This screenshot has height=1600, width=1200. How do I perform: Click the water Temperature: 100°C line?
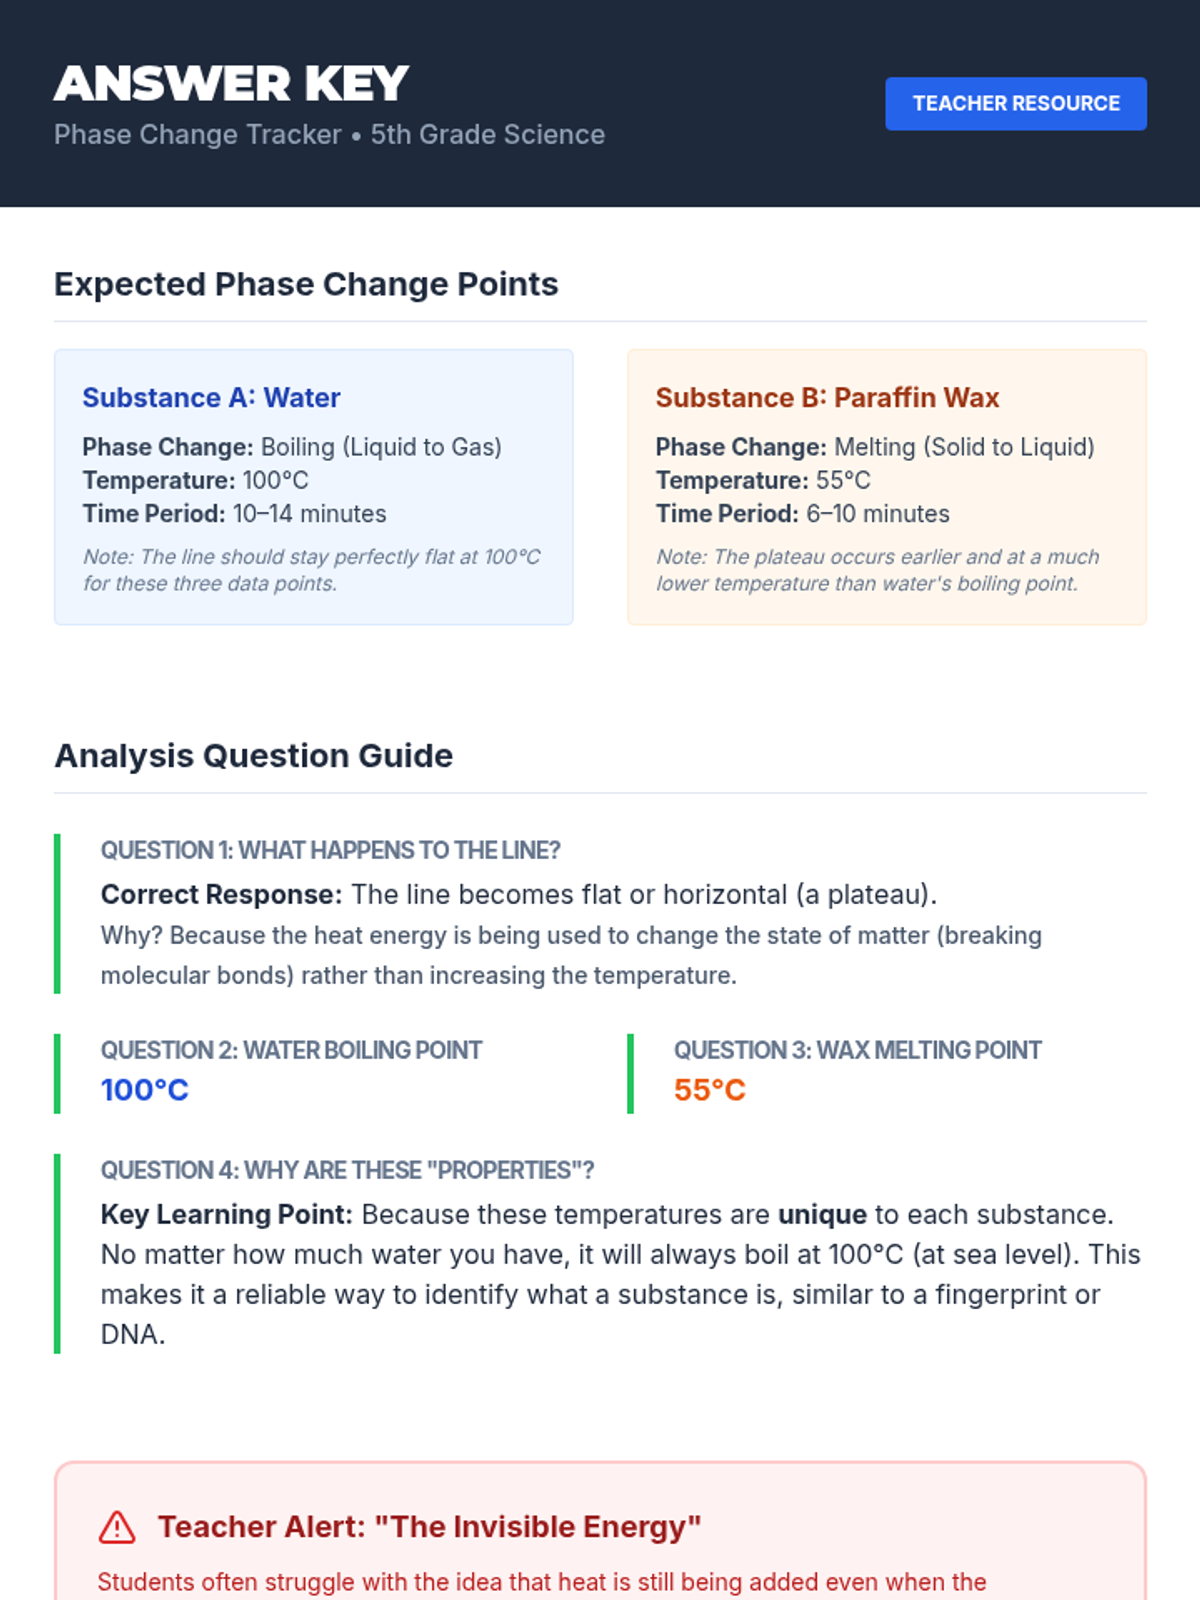(x=195, y=481)
